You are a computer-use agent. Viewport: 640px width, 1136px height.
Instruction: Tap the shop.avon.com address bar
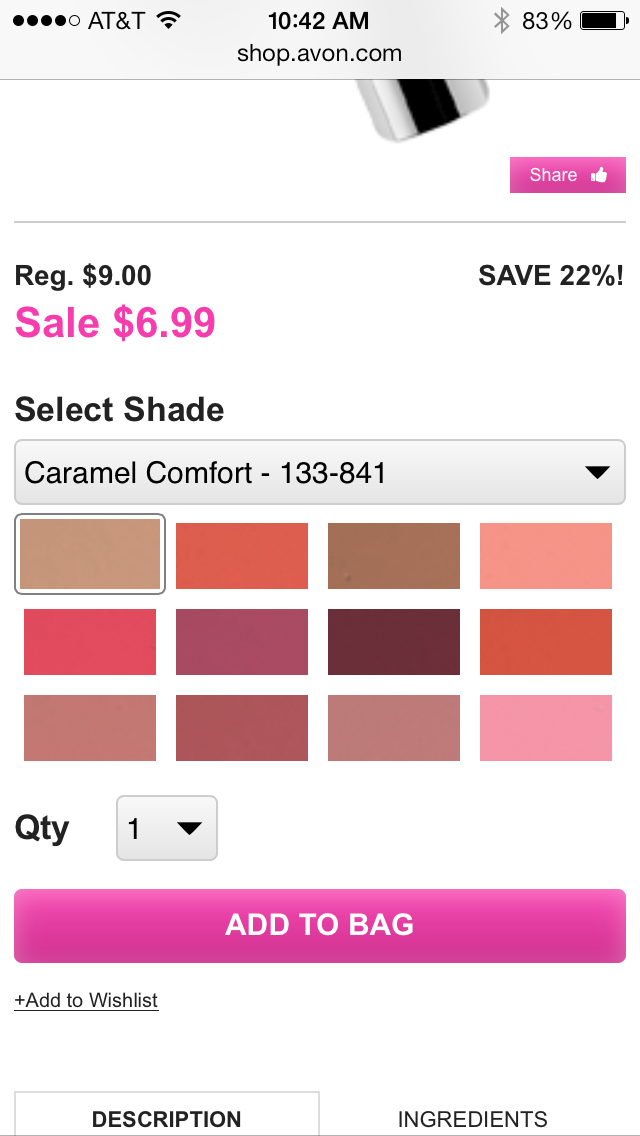320,54
